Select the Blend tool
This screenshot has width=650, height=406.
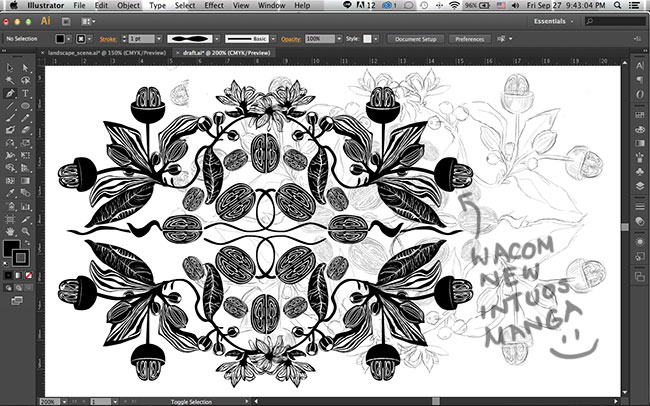pos(25,193)
